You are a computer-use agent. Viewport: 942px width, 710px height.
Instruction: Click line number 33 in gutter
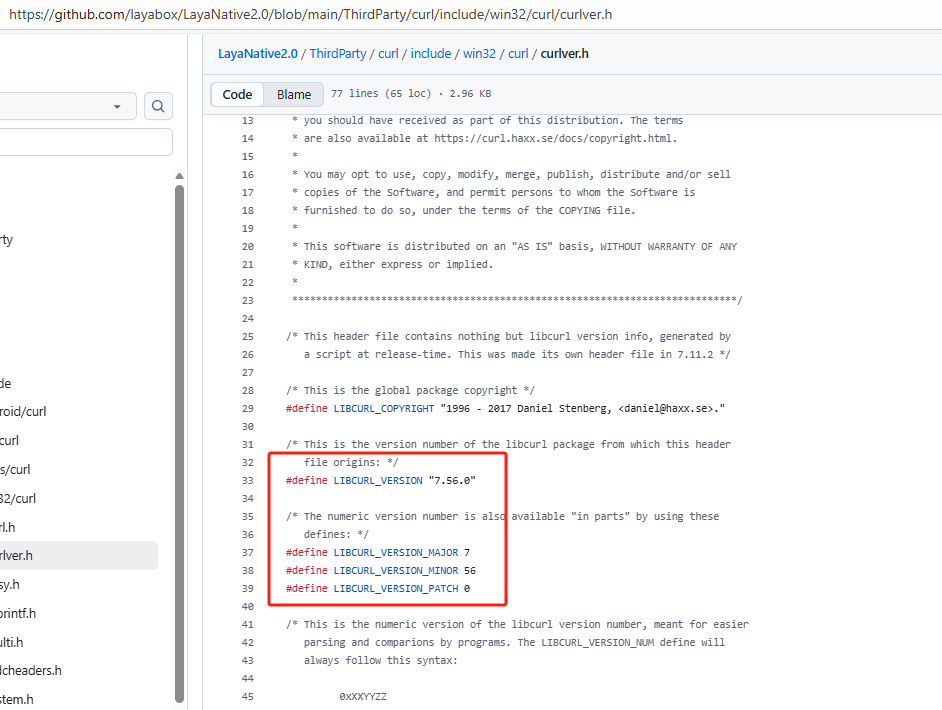(247, 480)
